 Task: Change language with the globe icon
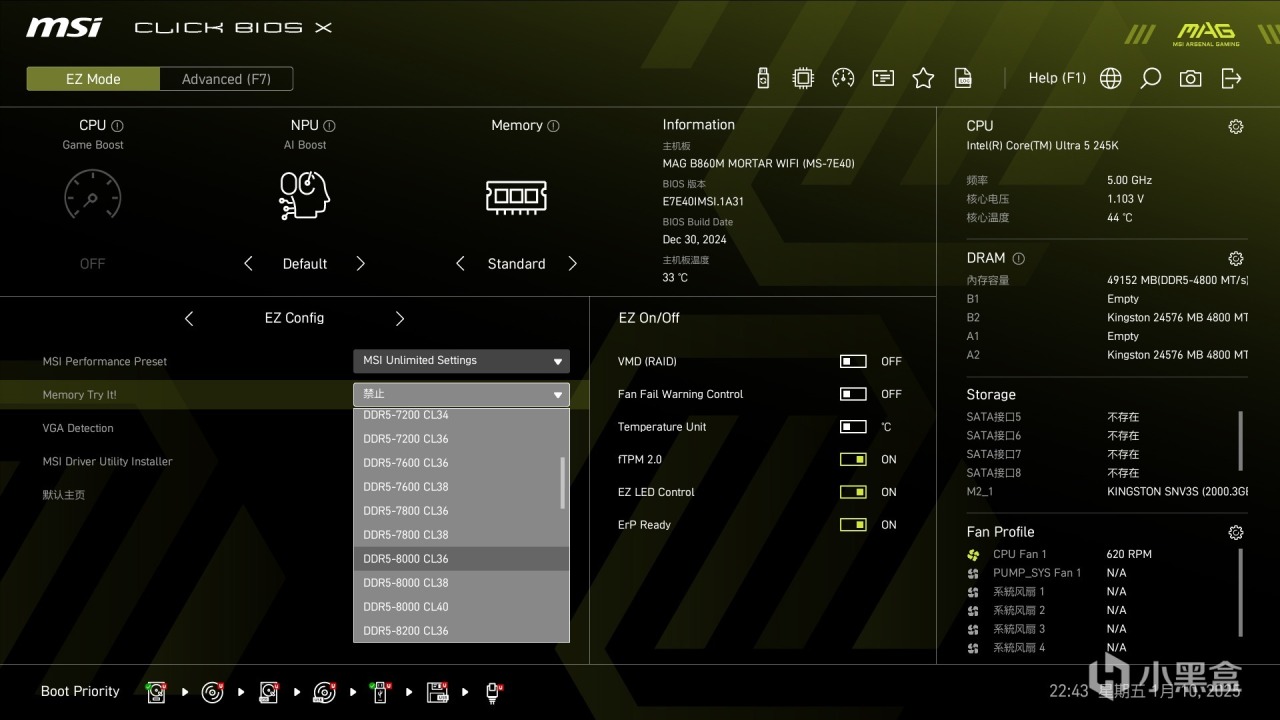tap(1111, 78)
